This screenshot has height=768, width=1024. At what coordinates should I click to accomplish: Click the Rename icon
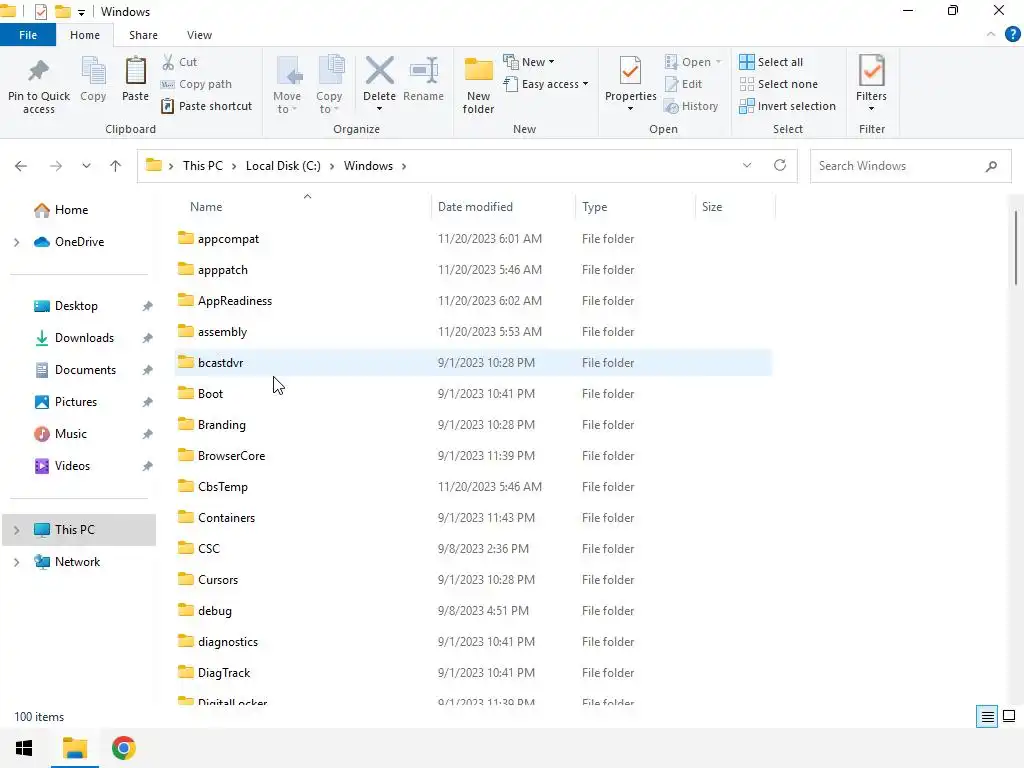point(424,71)
